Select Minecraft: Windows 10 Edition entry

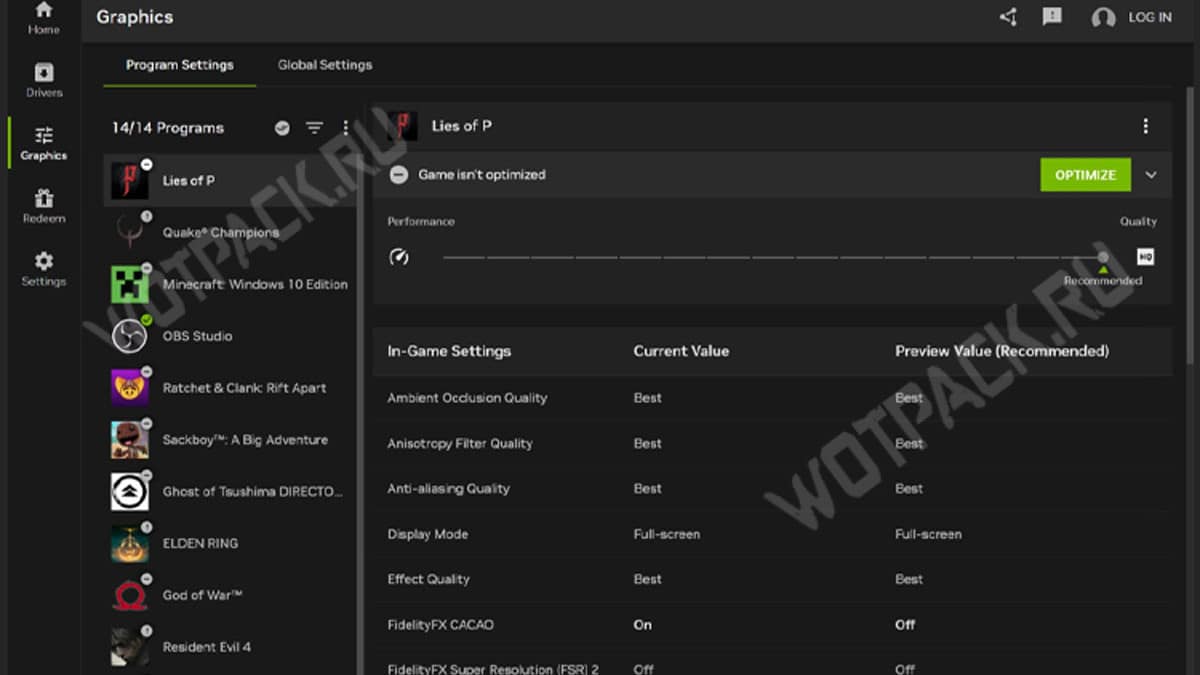(x=230, y=285)
